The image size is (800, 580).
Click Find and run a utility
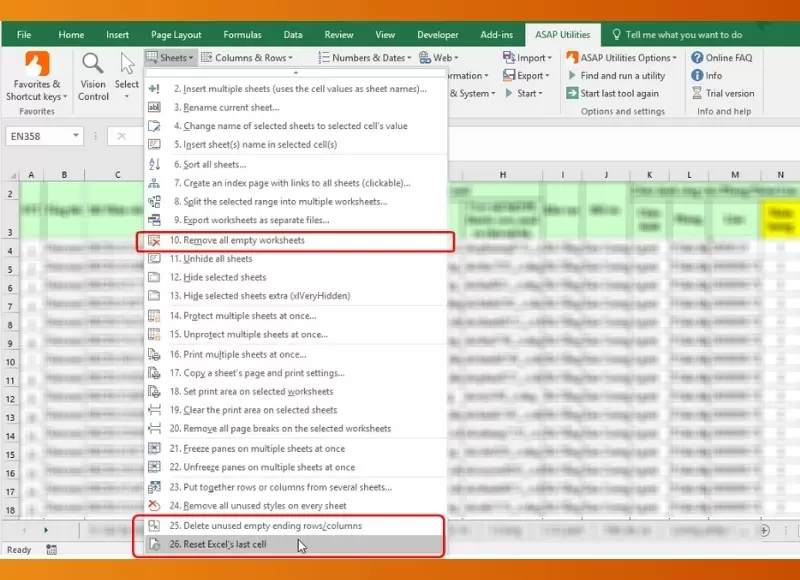click(x=616, y=75)
